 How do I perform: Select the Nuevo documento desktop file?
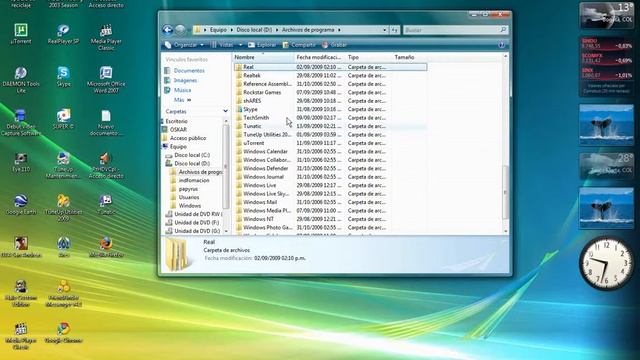(106, 122)
